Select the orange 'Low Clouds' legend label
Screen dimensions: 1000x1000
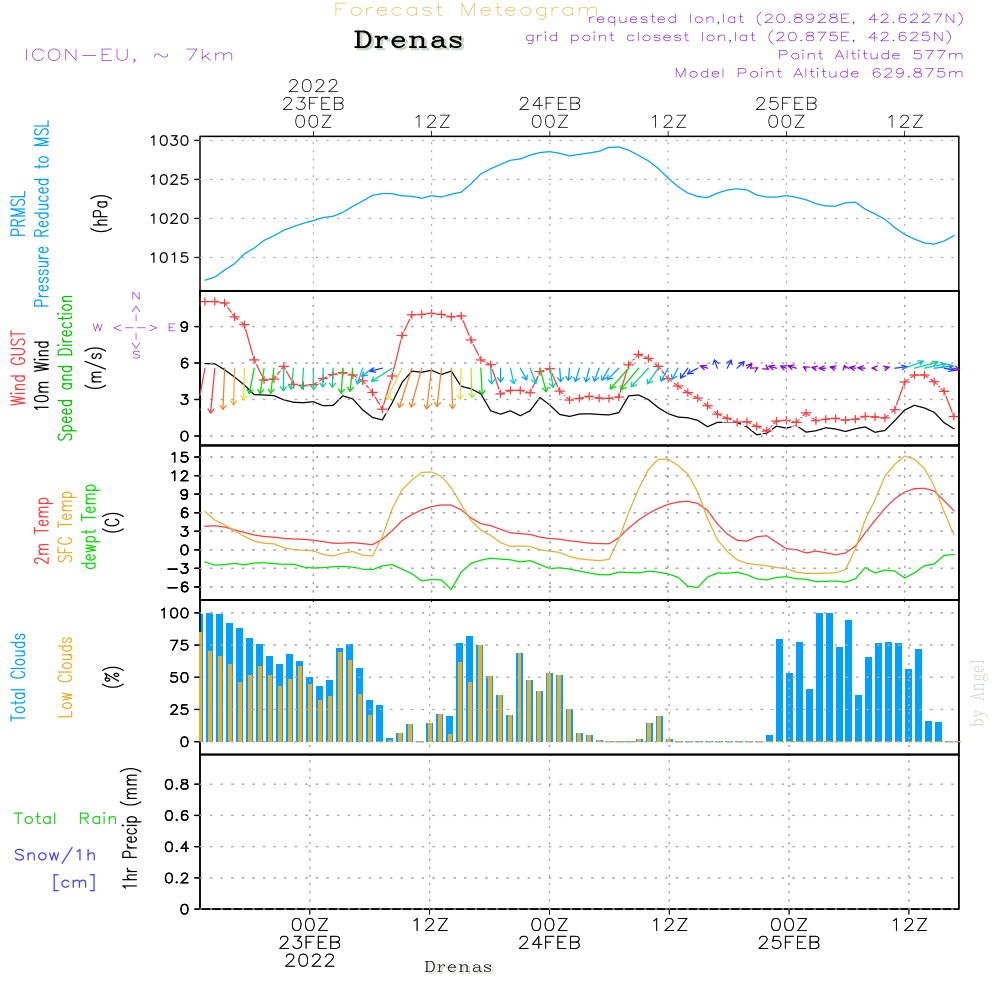point(66,677)
